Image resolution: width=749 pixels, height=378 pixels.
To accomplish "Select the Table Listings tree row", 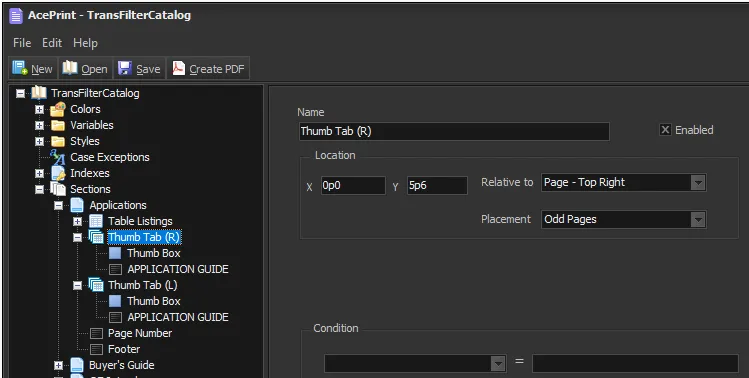I will pos(140,221).
